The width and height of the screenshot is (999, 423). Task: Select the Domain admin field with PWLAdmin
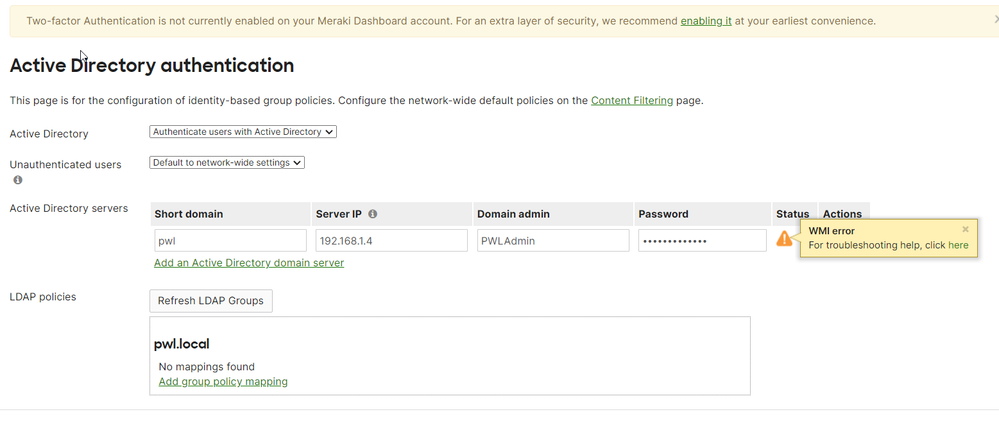tap(553, 240)
